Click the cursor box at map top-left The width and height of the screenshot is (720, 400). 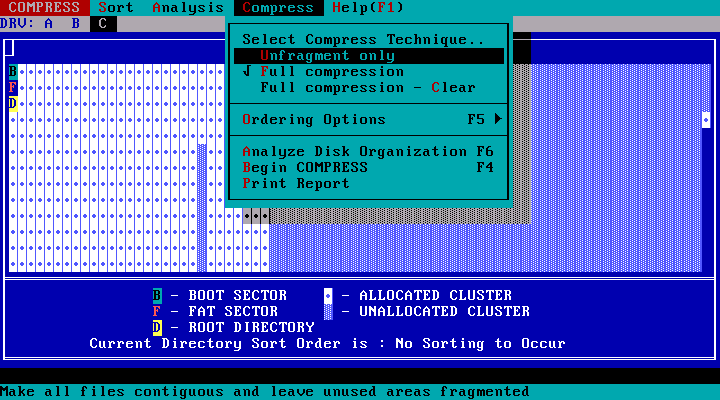pos(9,48)
